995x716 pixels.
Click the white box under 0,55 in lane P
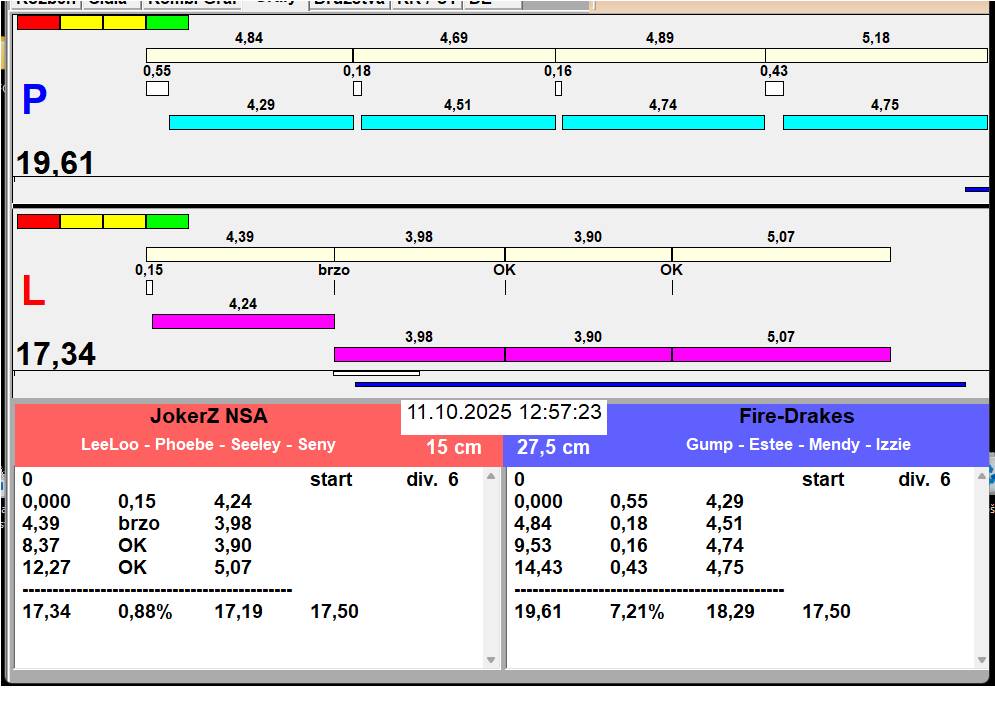coord(157,89)
